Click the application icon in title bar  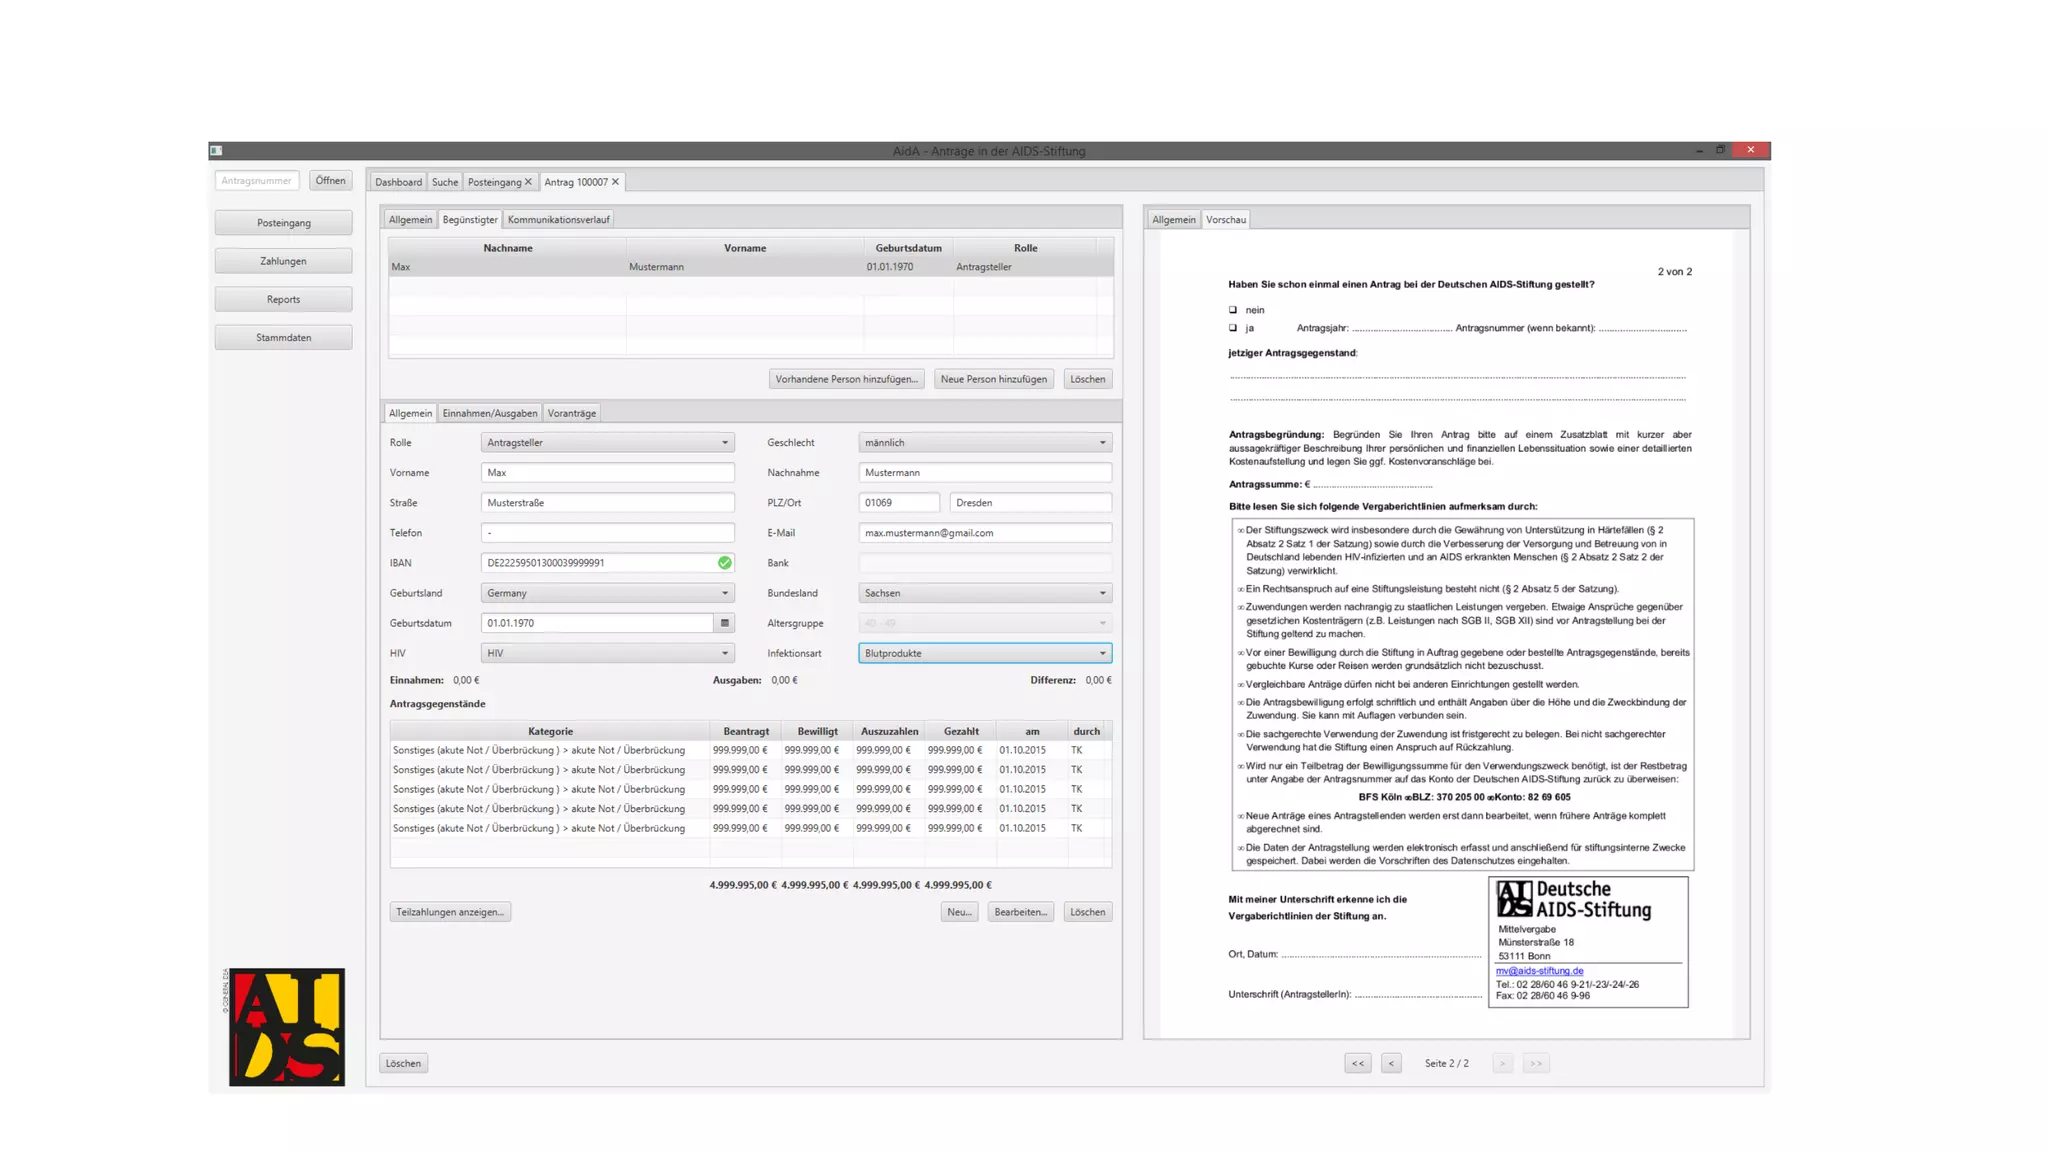click(x=216, y=151)
